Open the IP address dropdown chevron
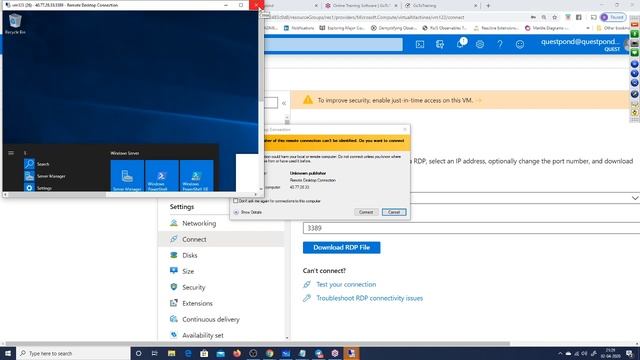The height and width of the screenshot is (360, 640). click(x=635, y=198)
